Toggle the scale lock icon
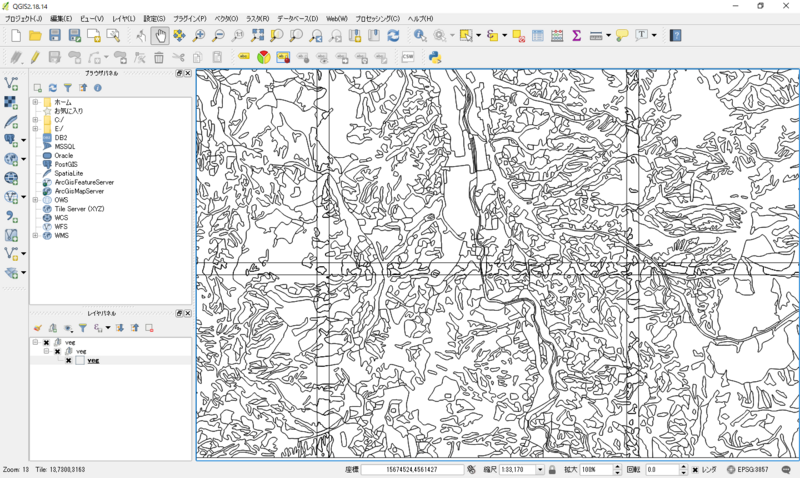 pos(552,469)
